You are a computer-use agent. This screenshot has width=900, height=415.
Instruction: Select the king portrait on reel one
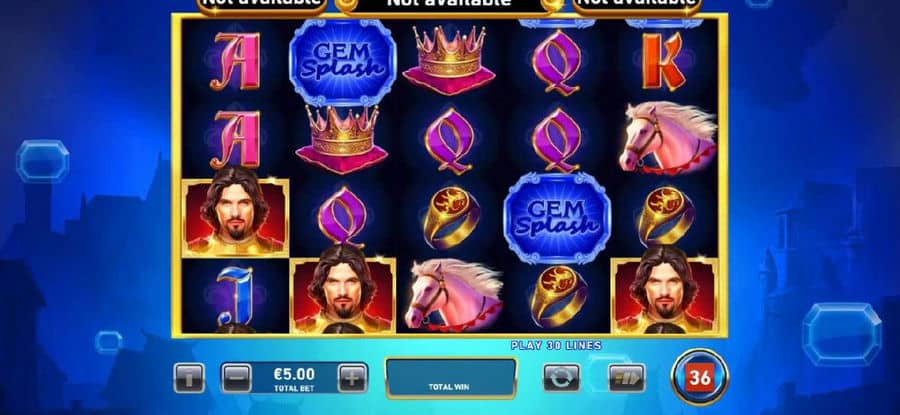(235, 215)
